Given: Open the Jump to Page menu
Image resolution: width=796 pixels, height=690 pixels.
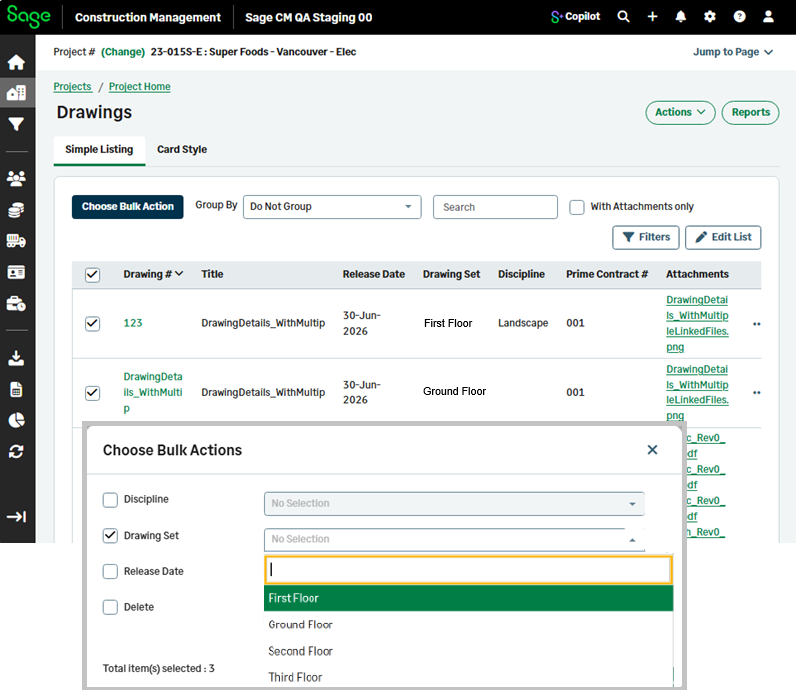Looking at the screenshot, I should click(x=733, y=52).
